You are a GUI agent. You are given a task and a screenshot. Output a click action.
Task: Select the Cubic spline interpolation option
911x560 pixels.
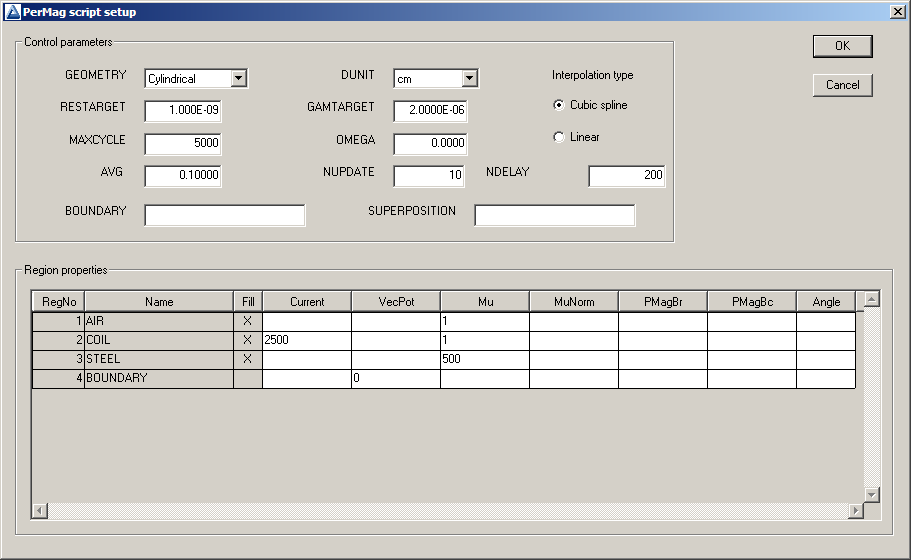point(559,105)
